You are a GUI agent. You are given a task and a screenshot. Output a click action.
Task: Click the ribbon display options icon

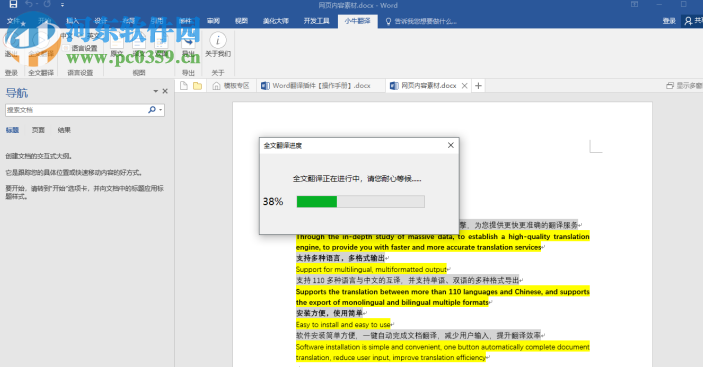634,4
